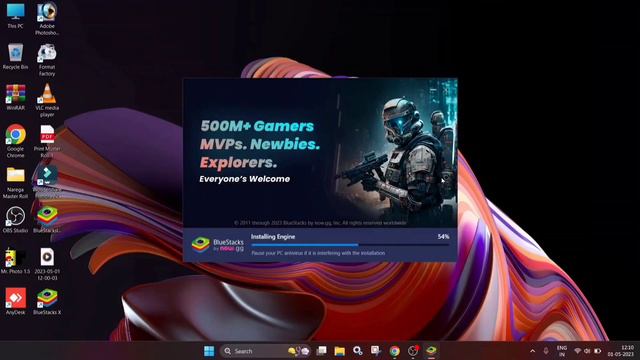Open Google Chrome desktop shortcut

[16, 141]
